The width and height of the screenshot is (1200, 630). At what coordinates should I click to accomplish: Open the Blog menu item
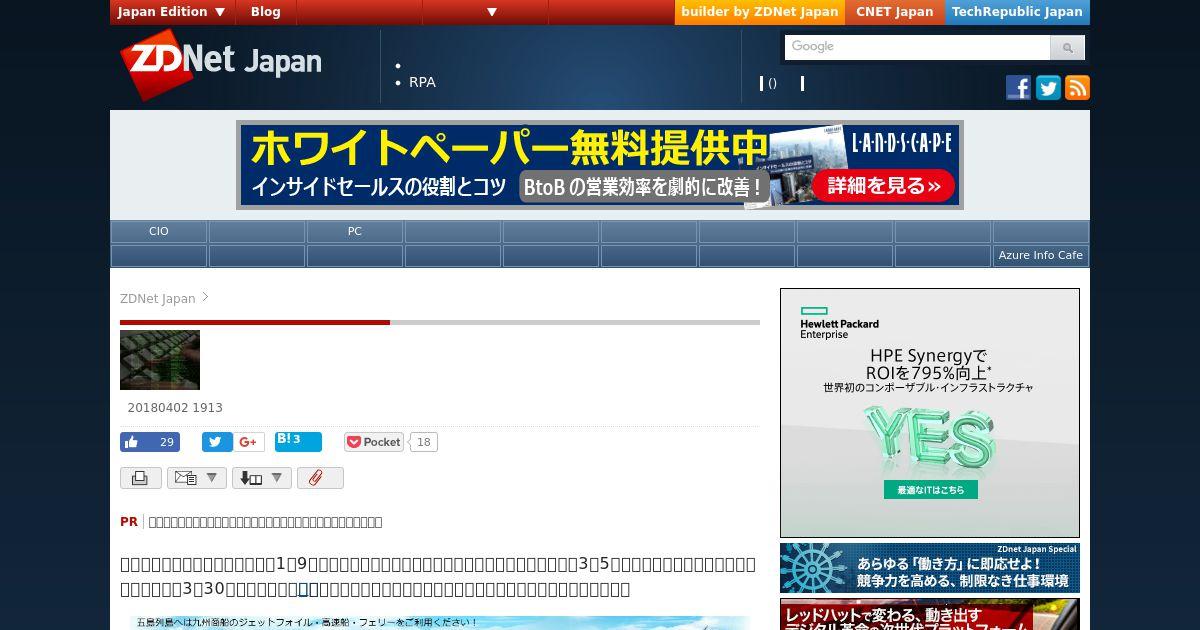[x=266, y=12]
